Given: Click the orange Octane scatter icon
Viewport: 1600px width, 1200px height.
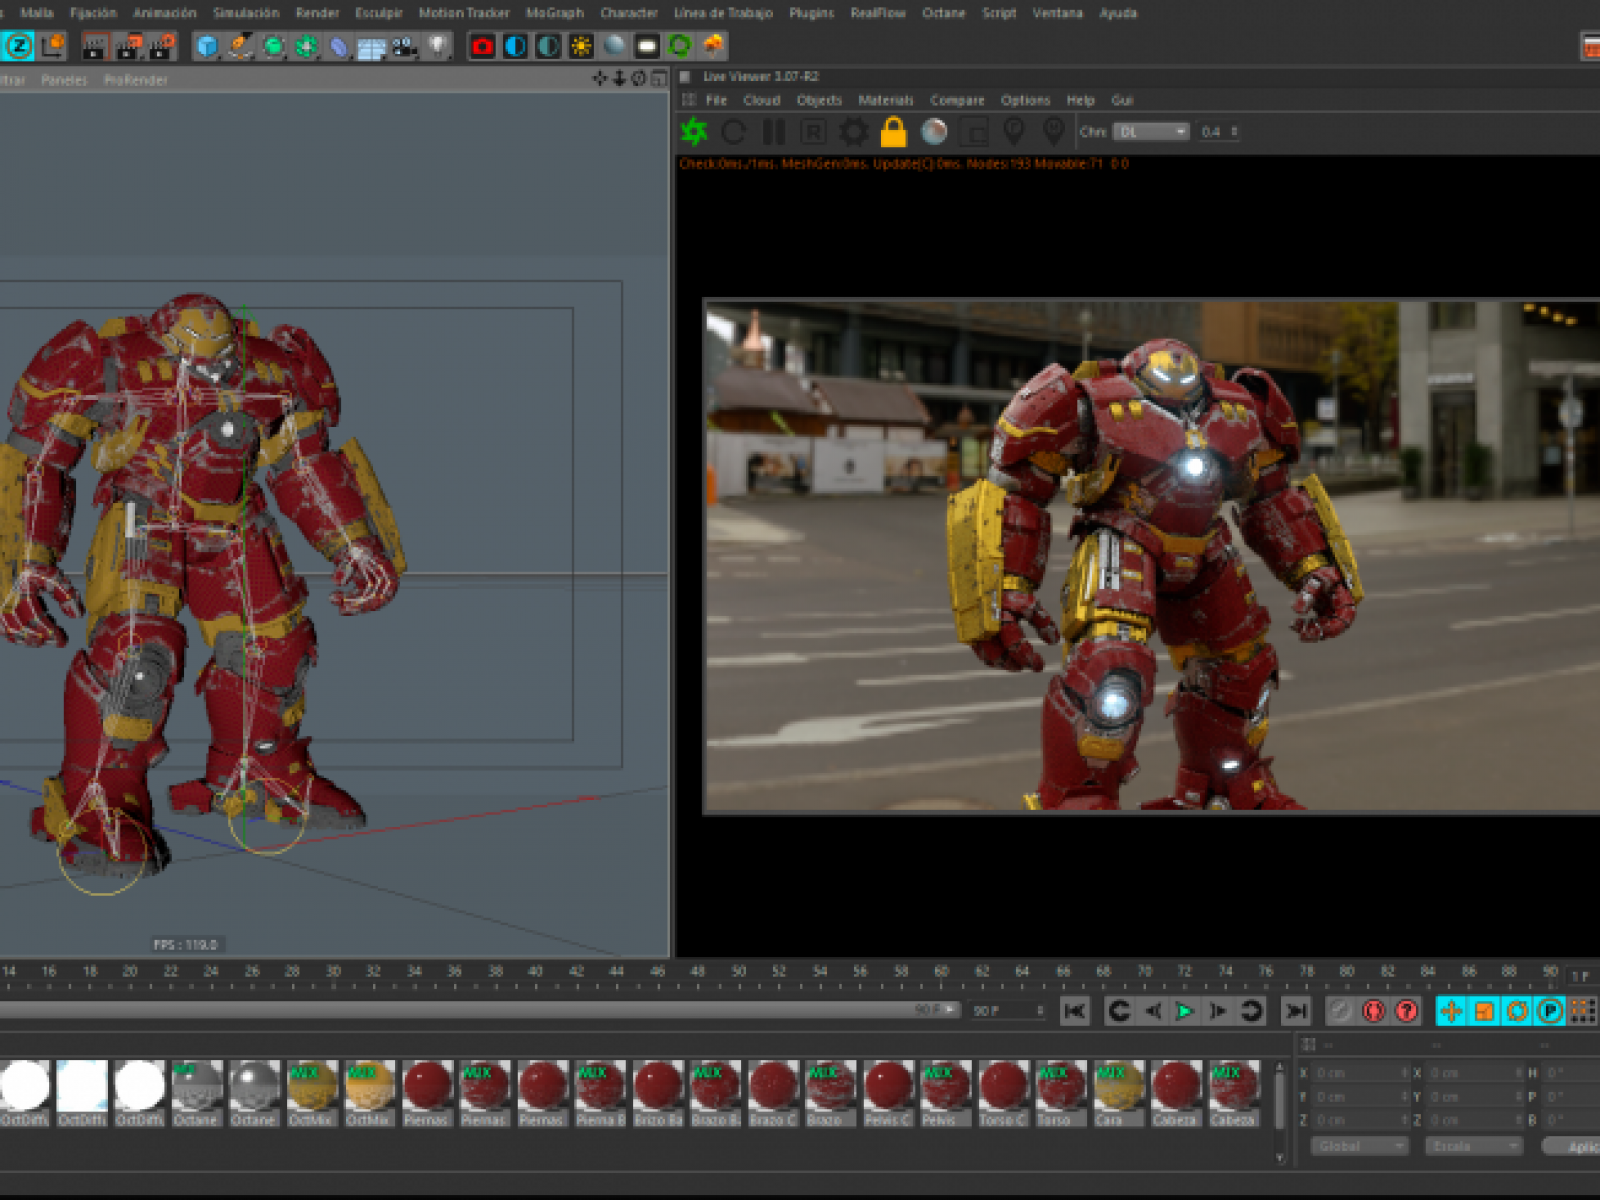Looking at the screenshot, I should [x=713, y=46].
